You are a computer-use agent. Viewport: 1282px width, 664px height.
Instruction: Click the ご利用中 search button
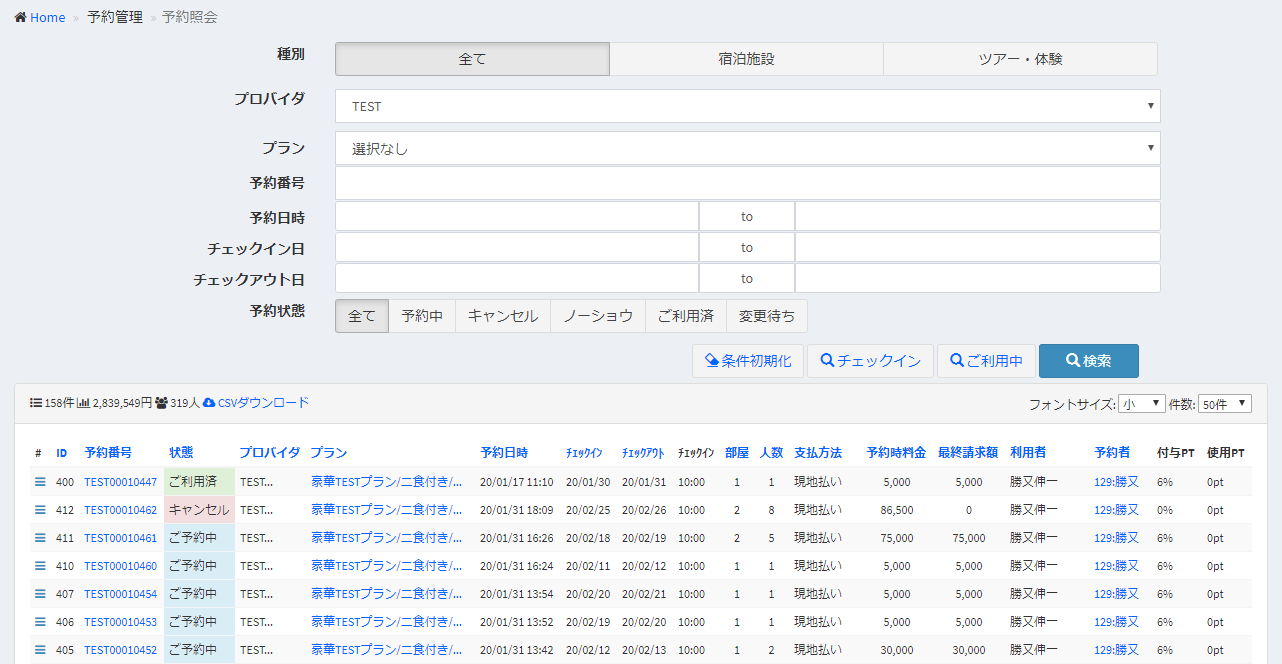pyautogui.click(x=986, y=361)
